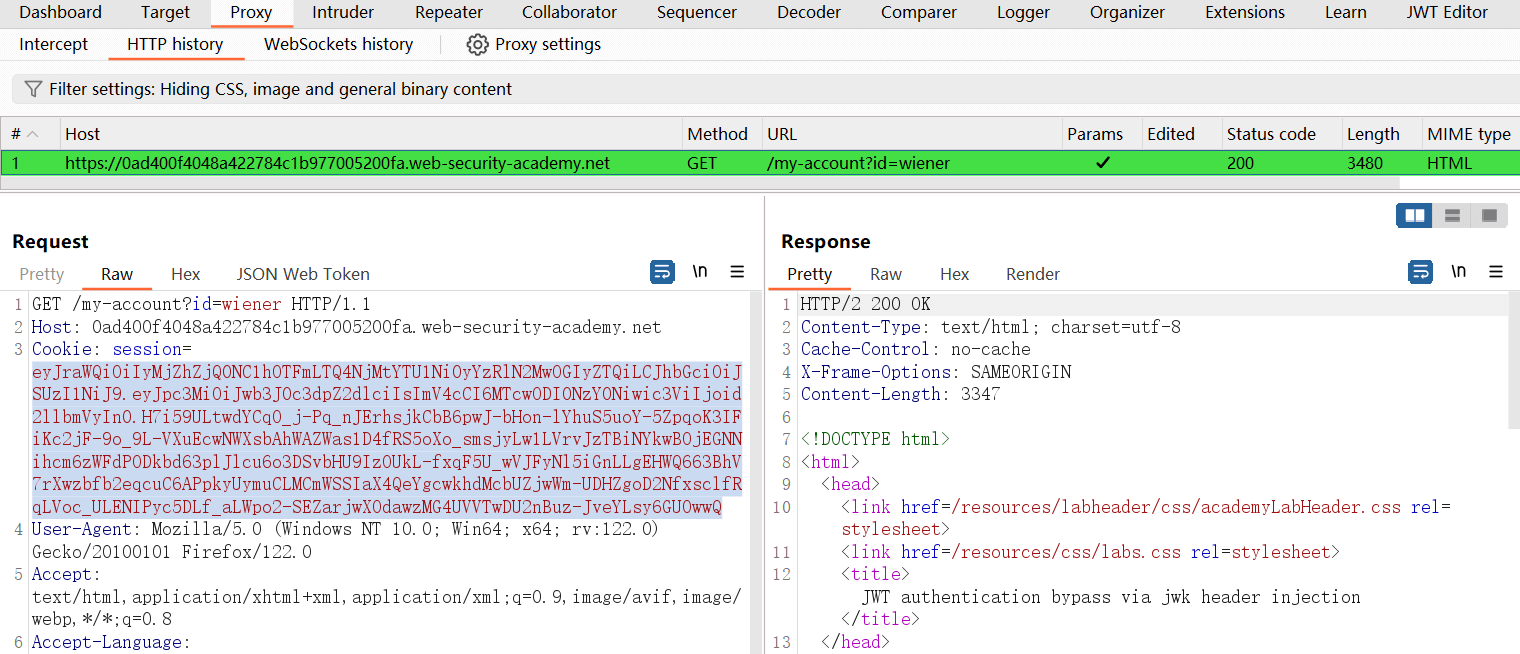The image size is (1520, 654).
Task: Switch to the JSON Web Token request tab
Action: pyautogui.click(x=302, y=274)
